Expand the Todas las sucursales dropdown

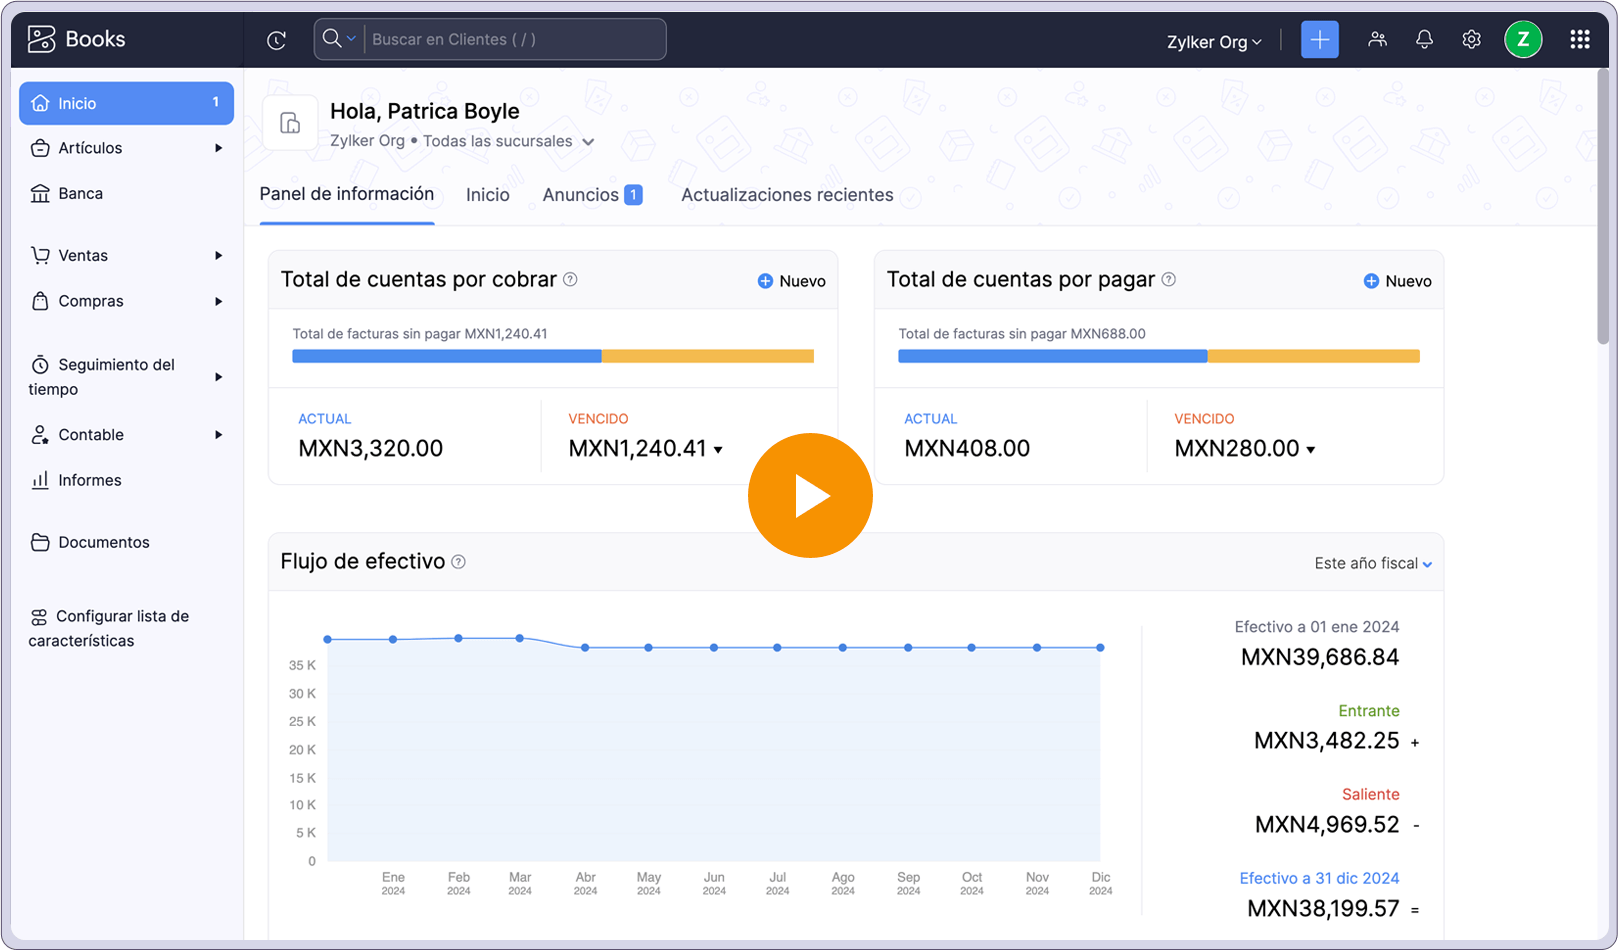pos(589,141)
